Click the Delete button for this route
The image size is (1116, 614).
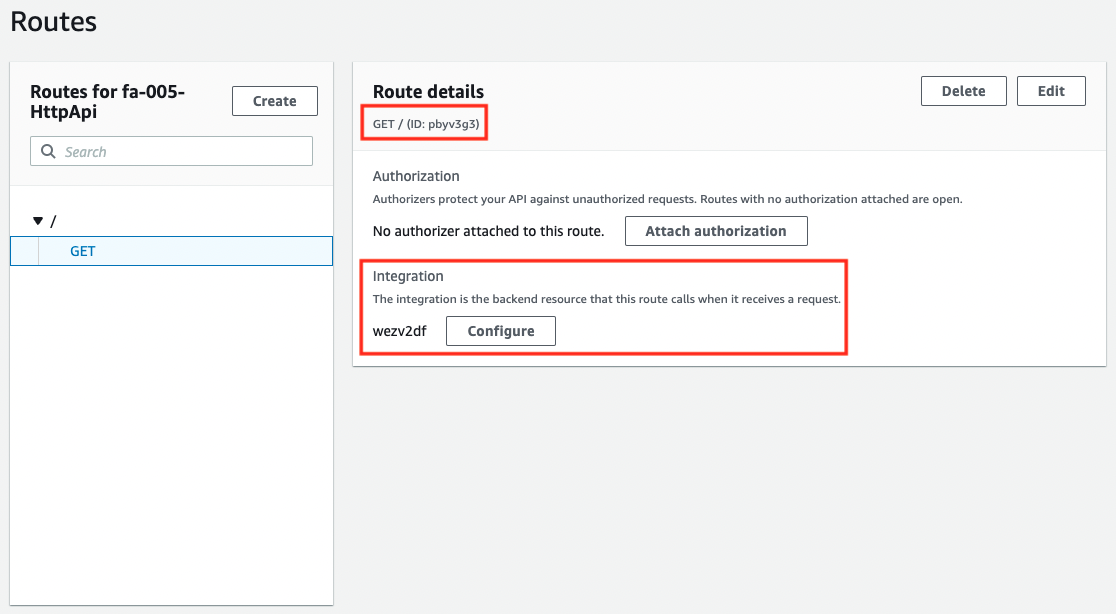pos(963,90)
